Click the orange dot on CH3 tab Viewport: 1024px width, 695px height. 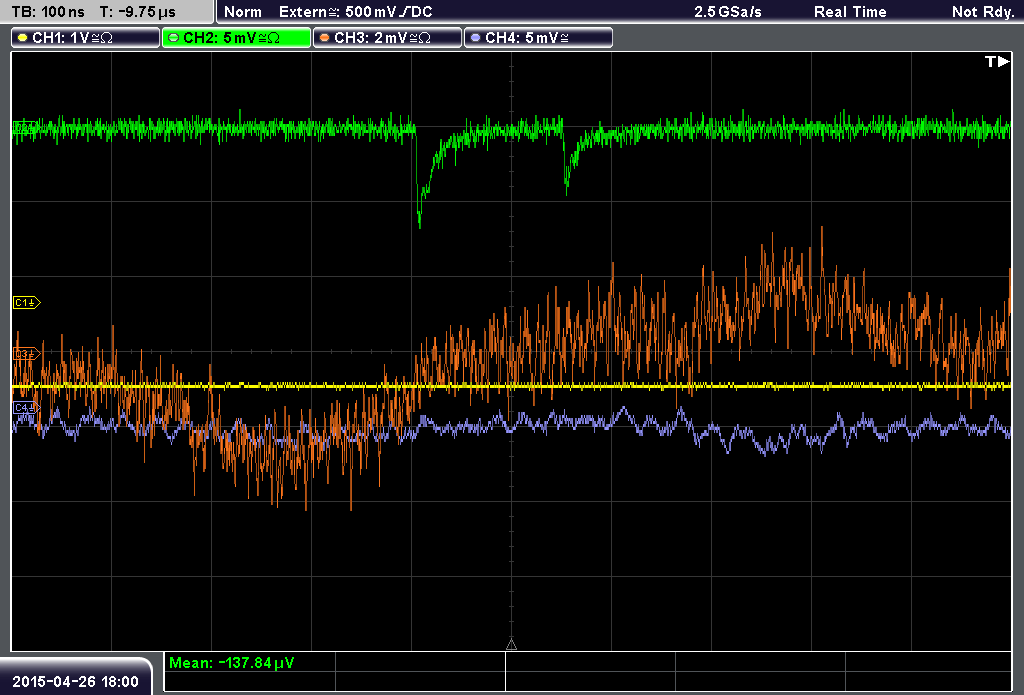pyautogui.click(x=325, y=38)
